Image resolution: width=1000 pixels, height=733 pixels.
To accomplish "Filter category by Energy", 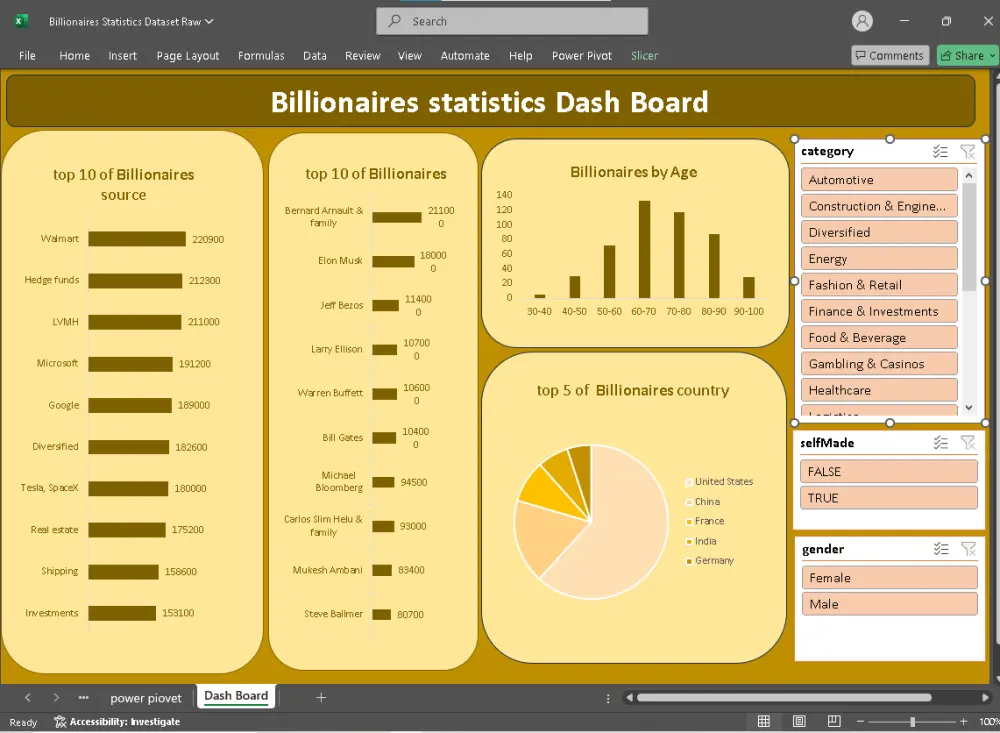I will click(x=879, y=258).
